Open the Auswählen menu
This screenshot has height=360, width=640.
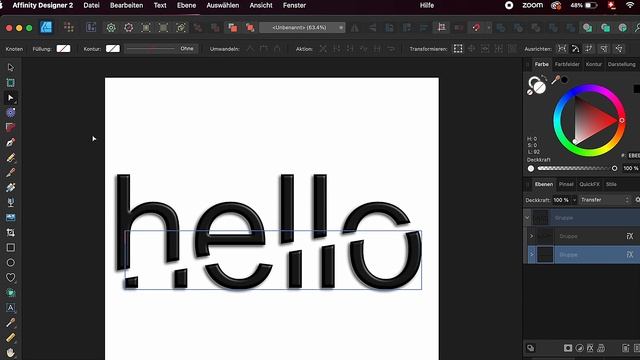tap(223, 5)
